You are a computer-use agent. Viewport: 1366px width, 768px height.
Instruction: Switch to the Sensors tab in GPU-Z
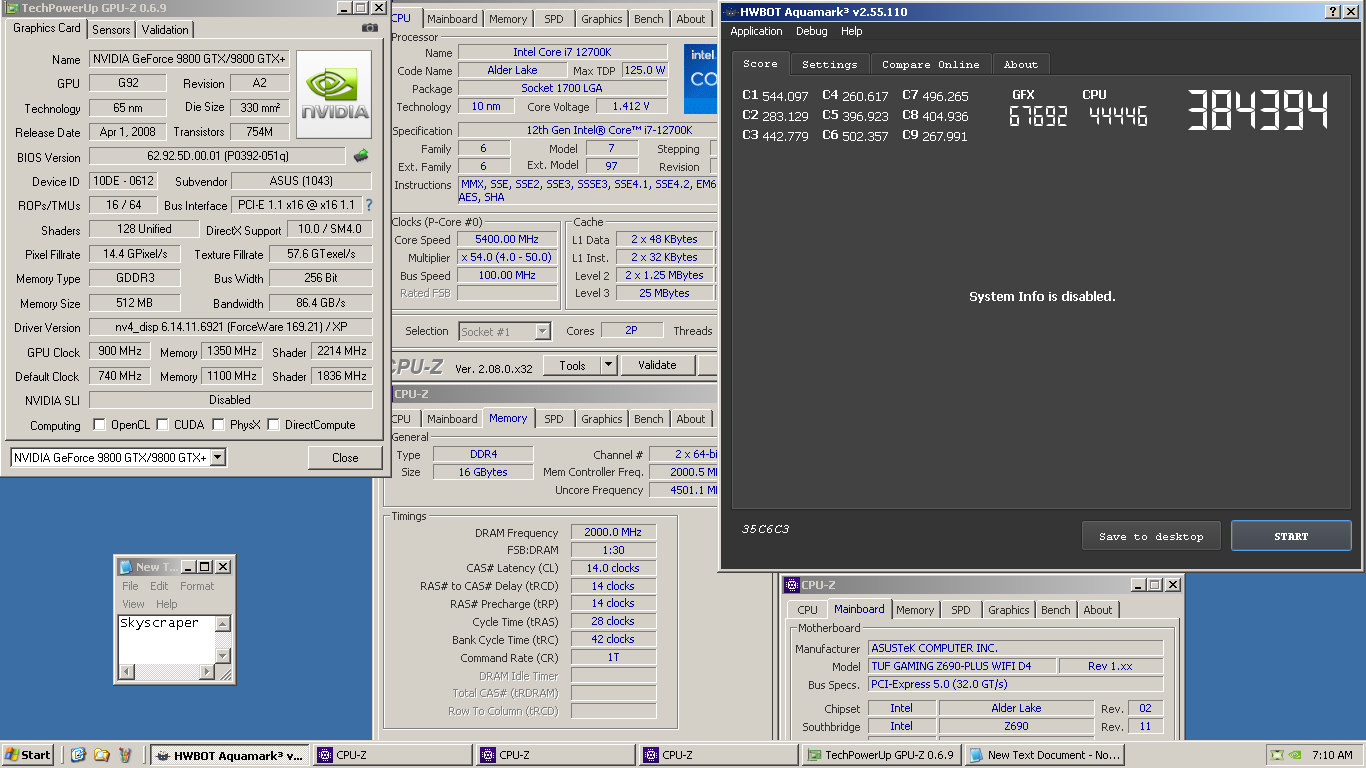point(111,30)
